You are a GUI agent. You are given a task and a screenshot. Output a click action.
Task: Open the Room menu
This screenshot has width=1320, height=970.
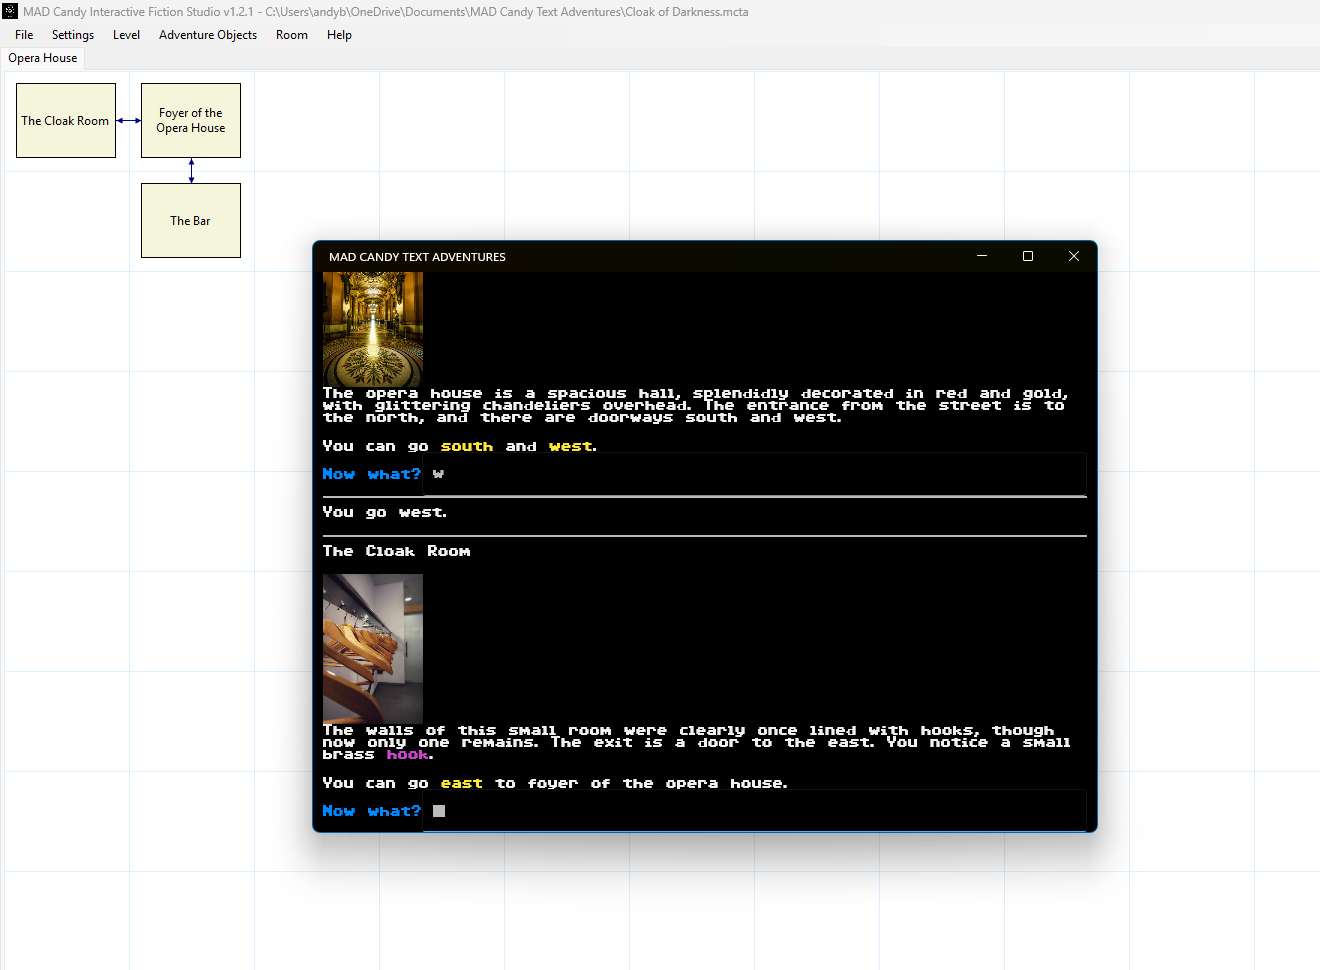coord(292,35)
